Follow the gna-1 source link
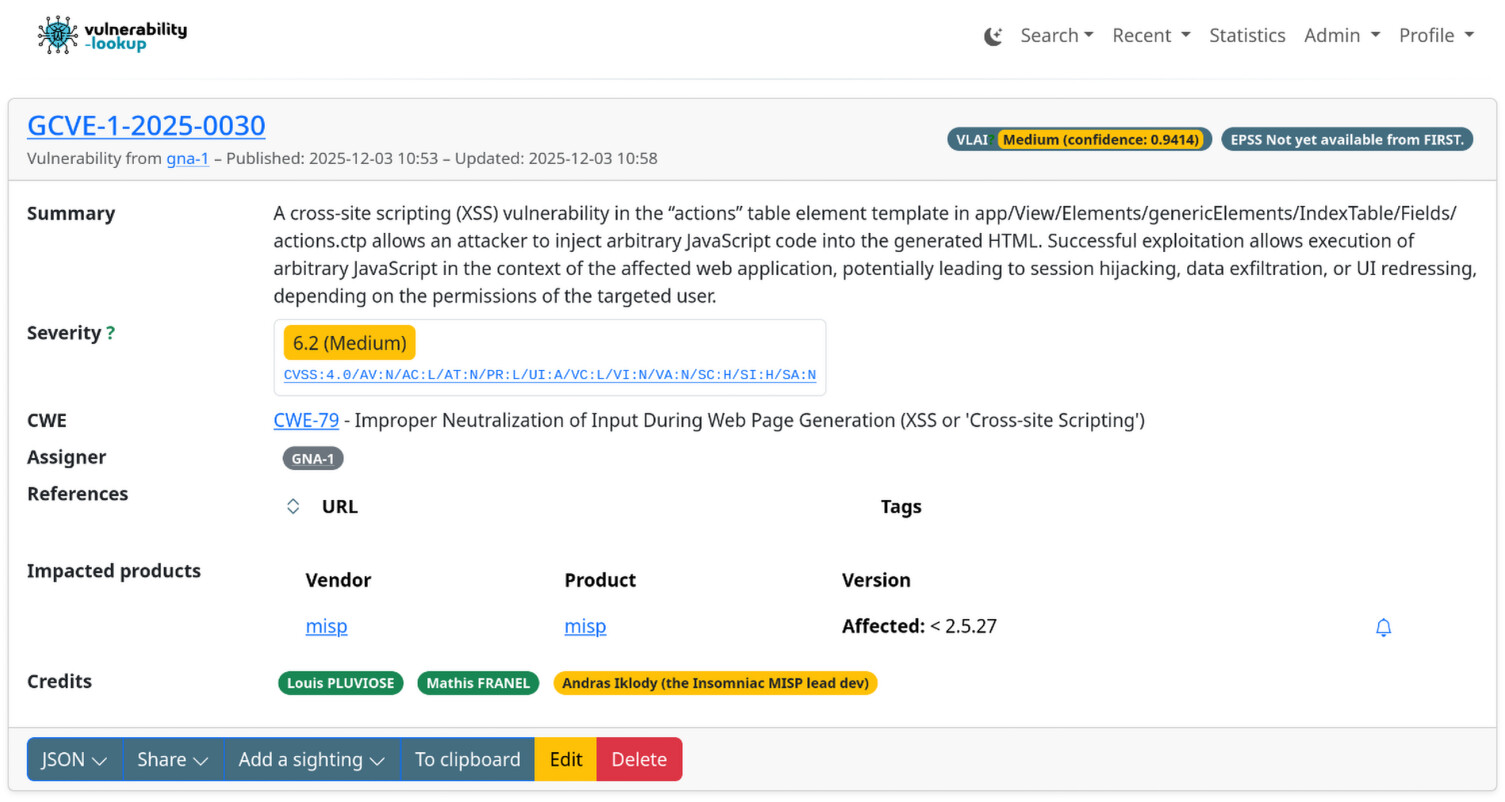The height and width of the screenshot is (802, 1505). coord(187,158)
